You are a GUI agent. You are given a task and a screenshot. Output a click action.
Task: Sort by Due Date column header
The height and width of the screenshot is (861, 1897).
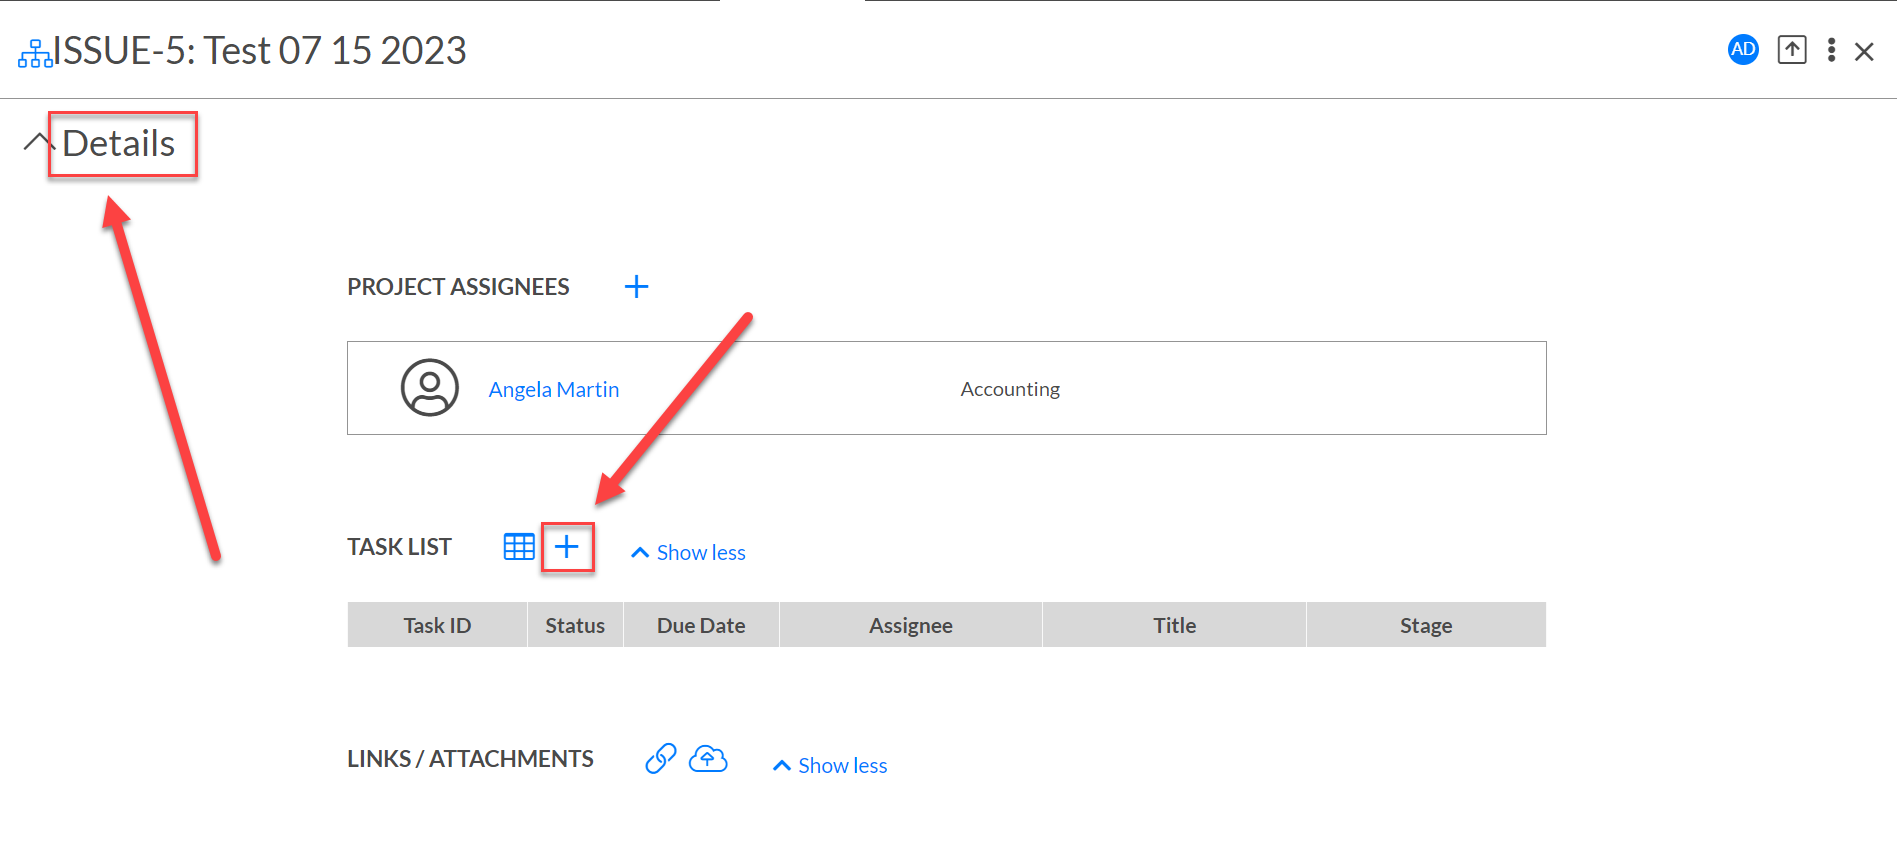(x=701, y=625)
